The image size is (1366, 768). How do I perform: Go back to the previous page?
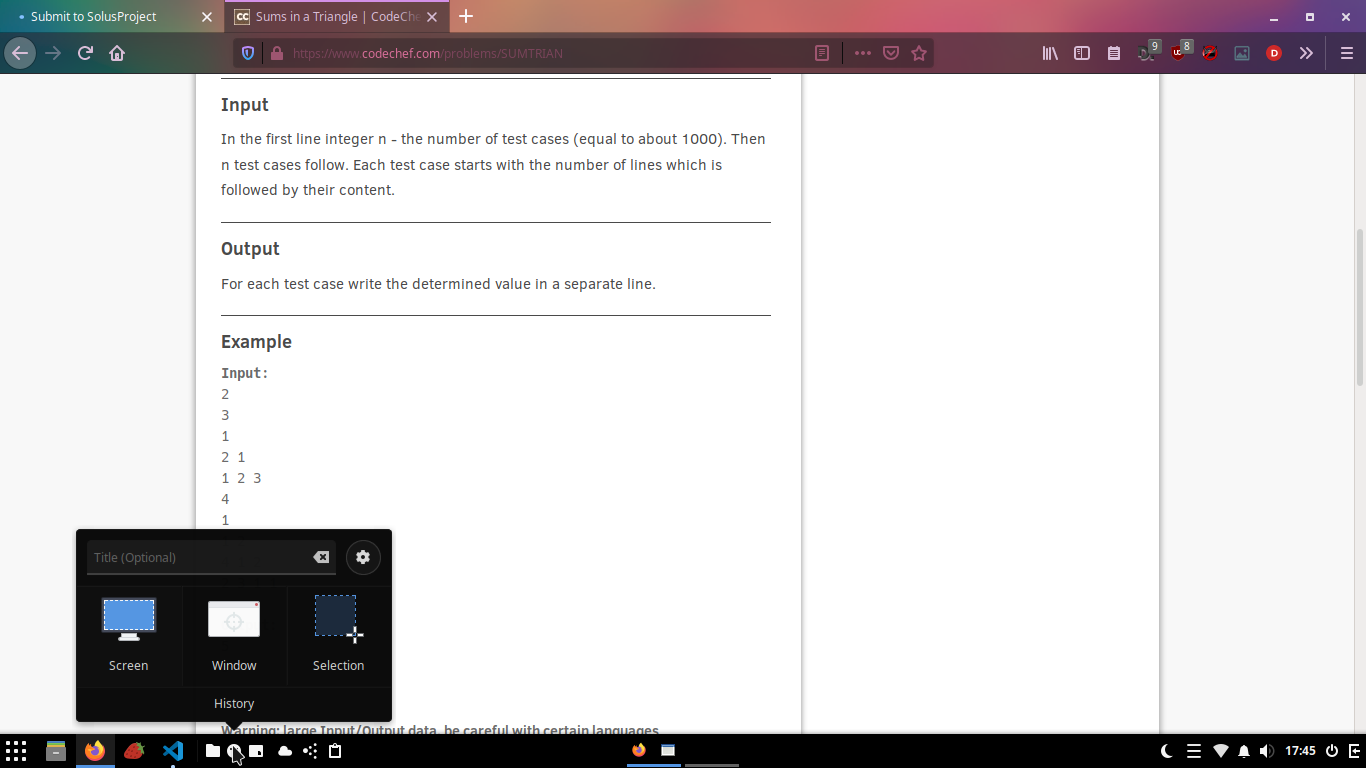[x=20, y=53]
